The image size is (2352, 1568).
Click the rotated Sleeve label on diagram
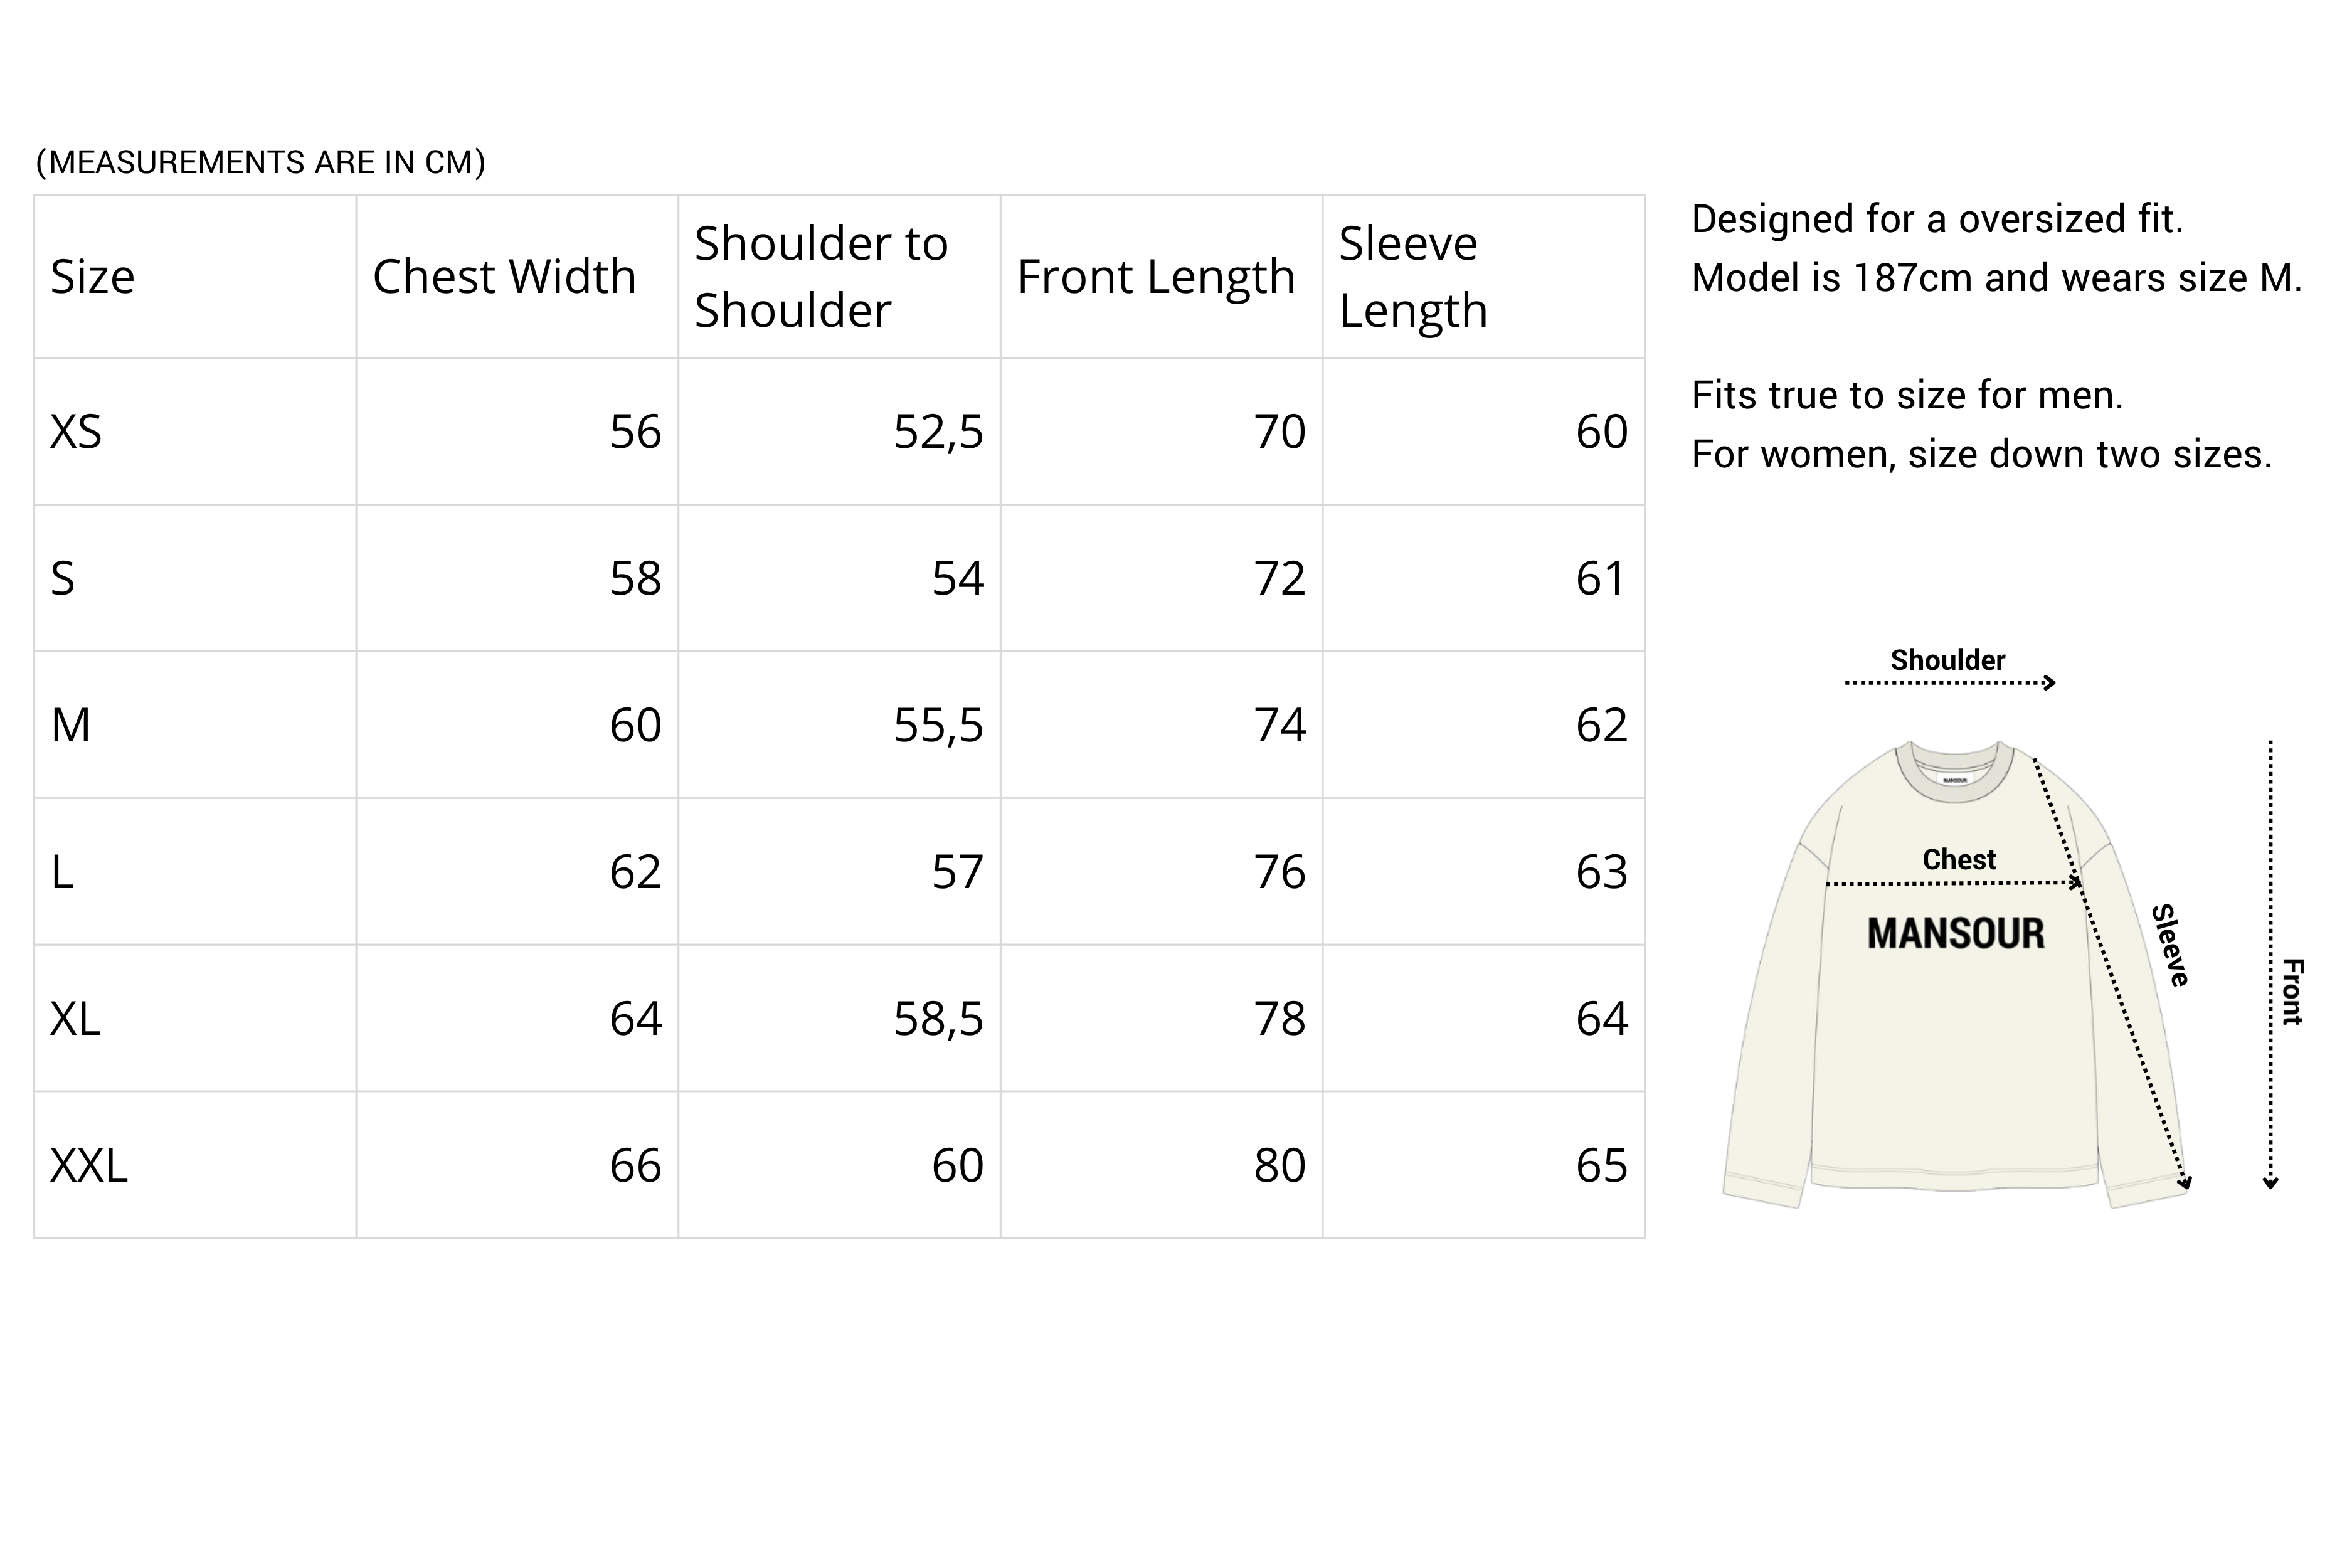[2170, 946]
